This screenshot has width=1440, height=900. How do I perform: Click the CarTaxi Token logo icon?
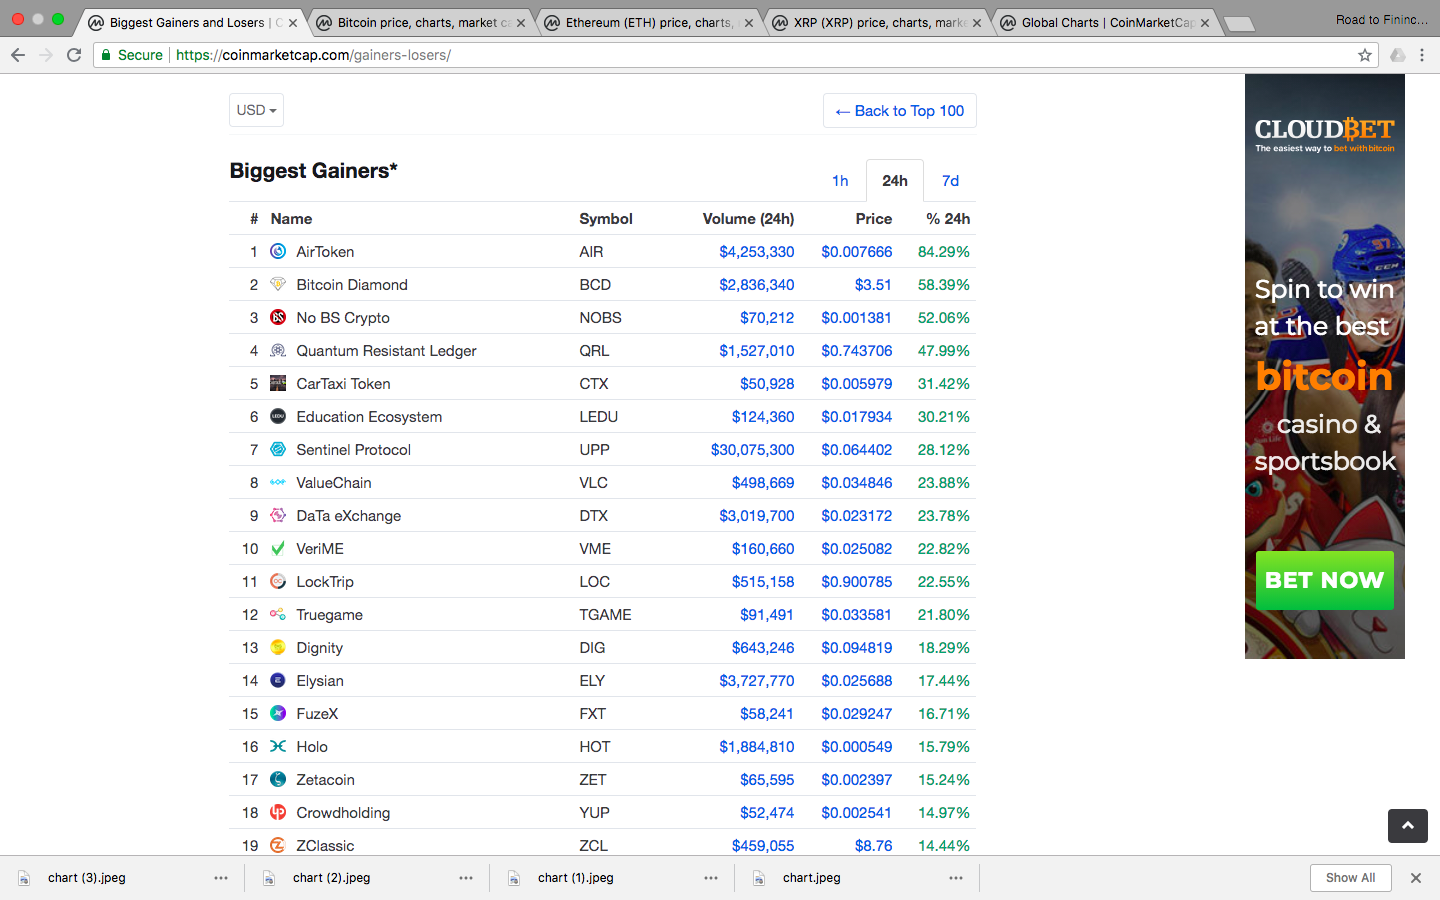[x=278, y=383]
